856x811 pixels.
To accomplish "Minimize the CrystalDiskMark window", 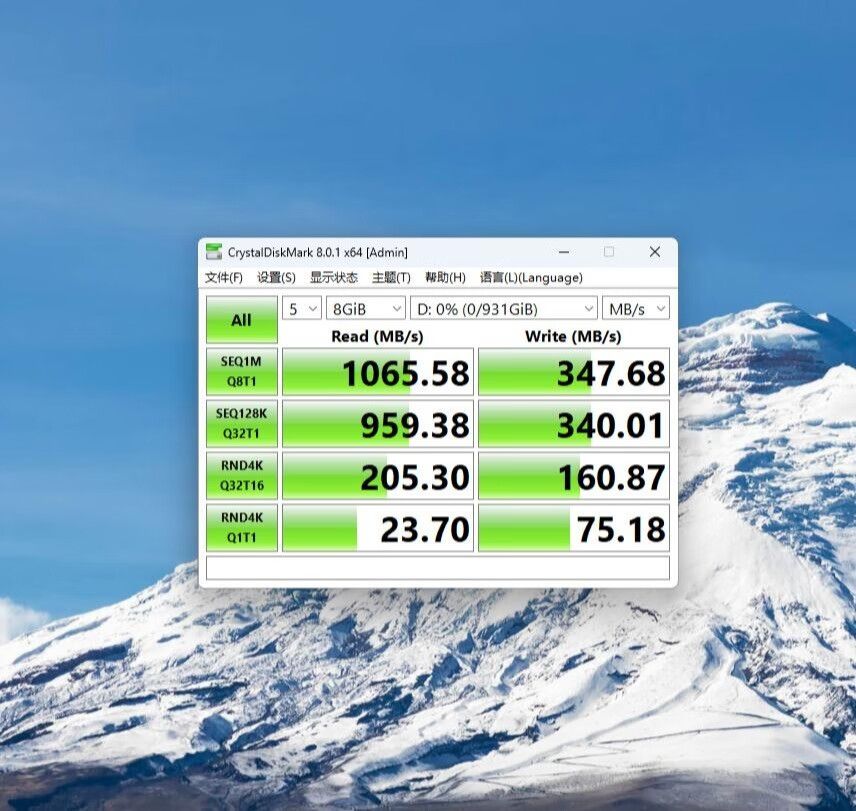I will coord(564,252).
